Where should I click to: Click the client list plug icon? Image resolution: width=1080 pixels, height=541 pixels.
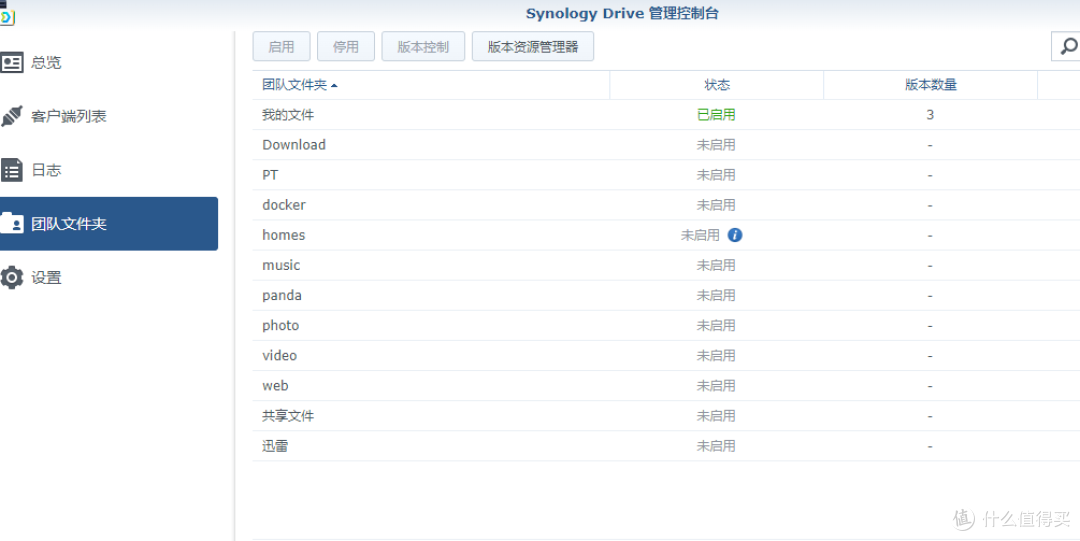tap(12, 116)
